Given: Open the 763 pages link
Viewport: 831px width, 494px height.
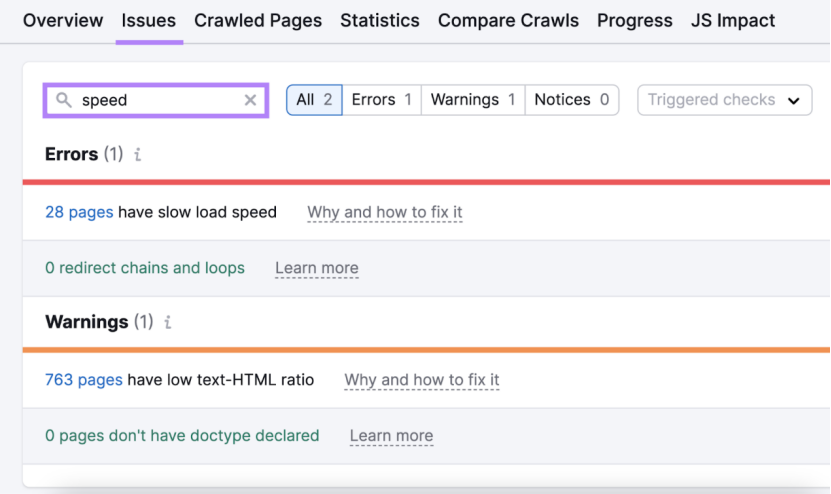Looking at the screenshot, I should point(84,380).
